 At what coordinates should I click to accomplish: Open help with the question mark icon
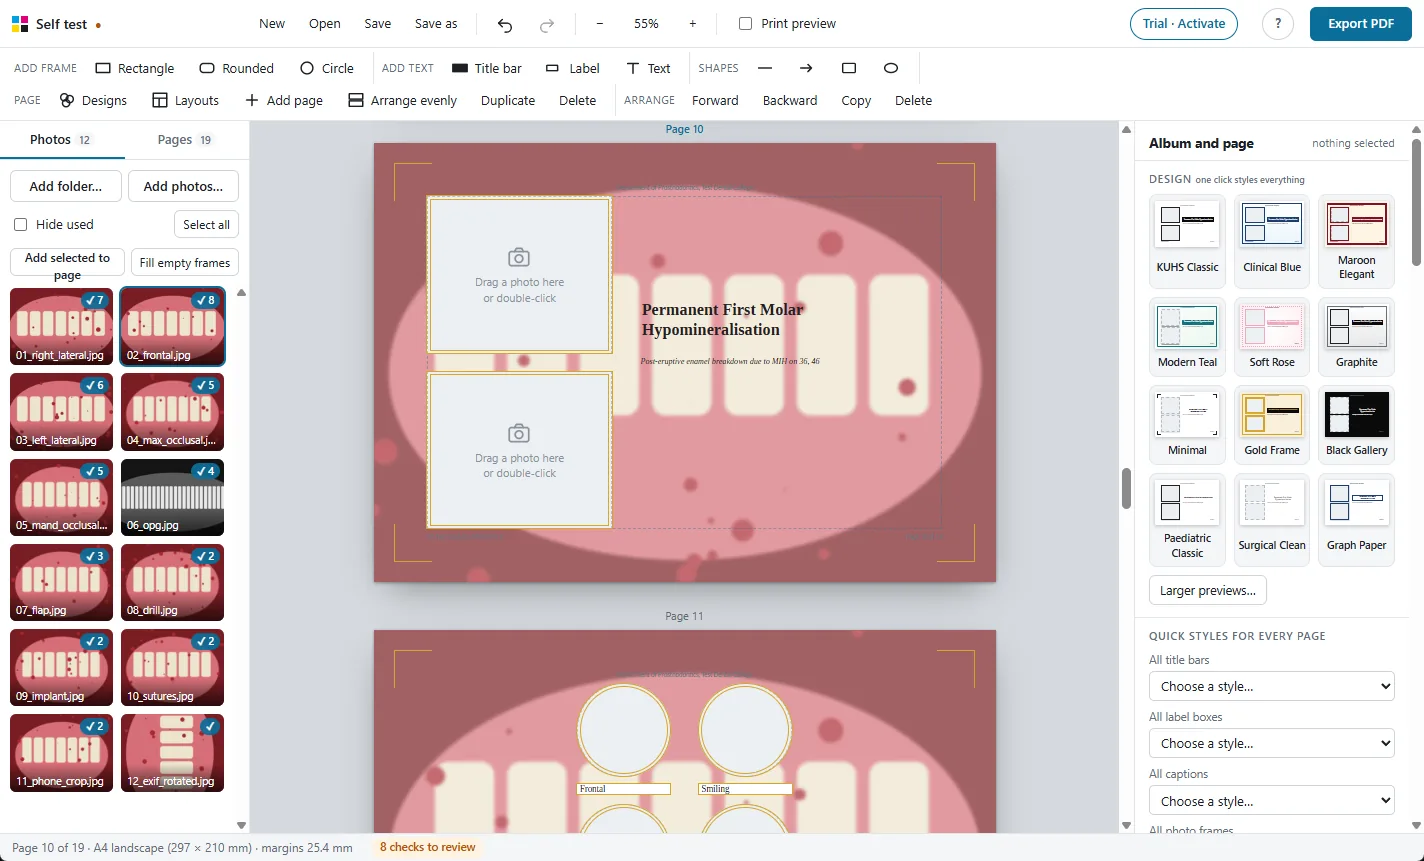pyautogui.click(x=1278, y=24)
